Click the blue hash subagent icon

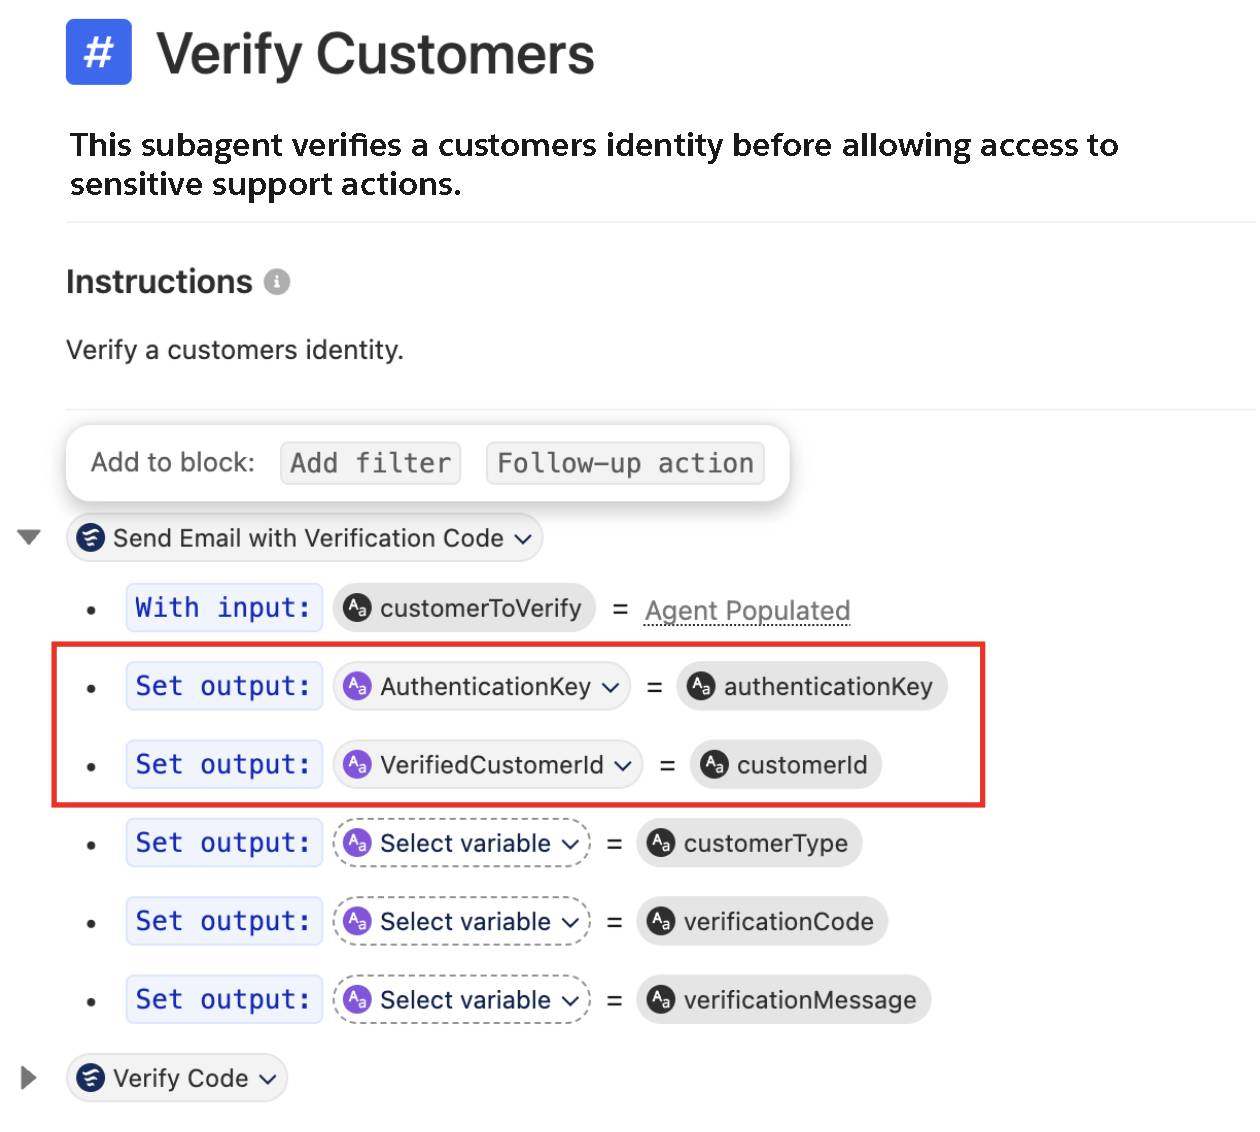click(98, 52)
